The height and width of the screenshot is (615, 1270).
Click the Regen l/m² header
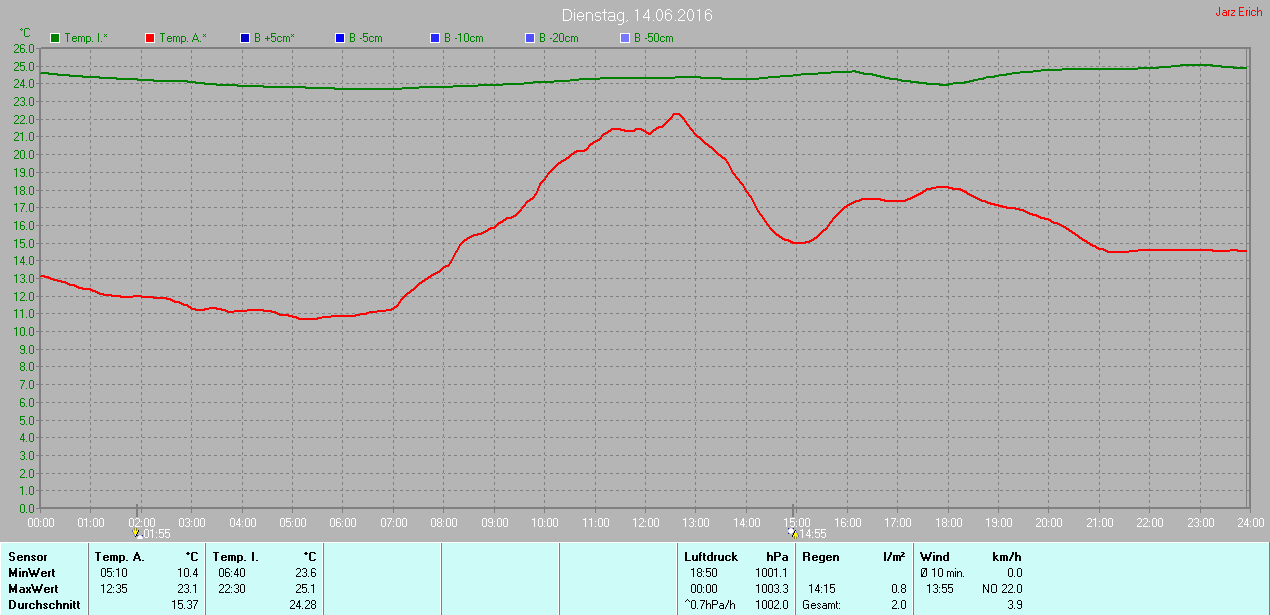[x=853, y=557]
